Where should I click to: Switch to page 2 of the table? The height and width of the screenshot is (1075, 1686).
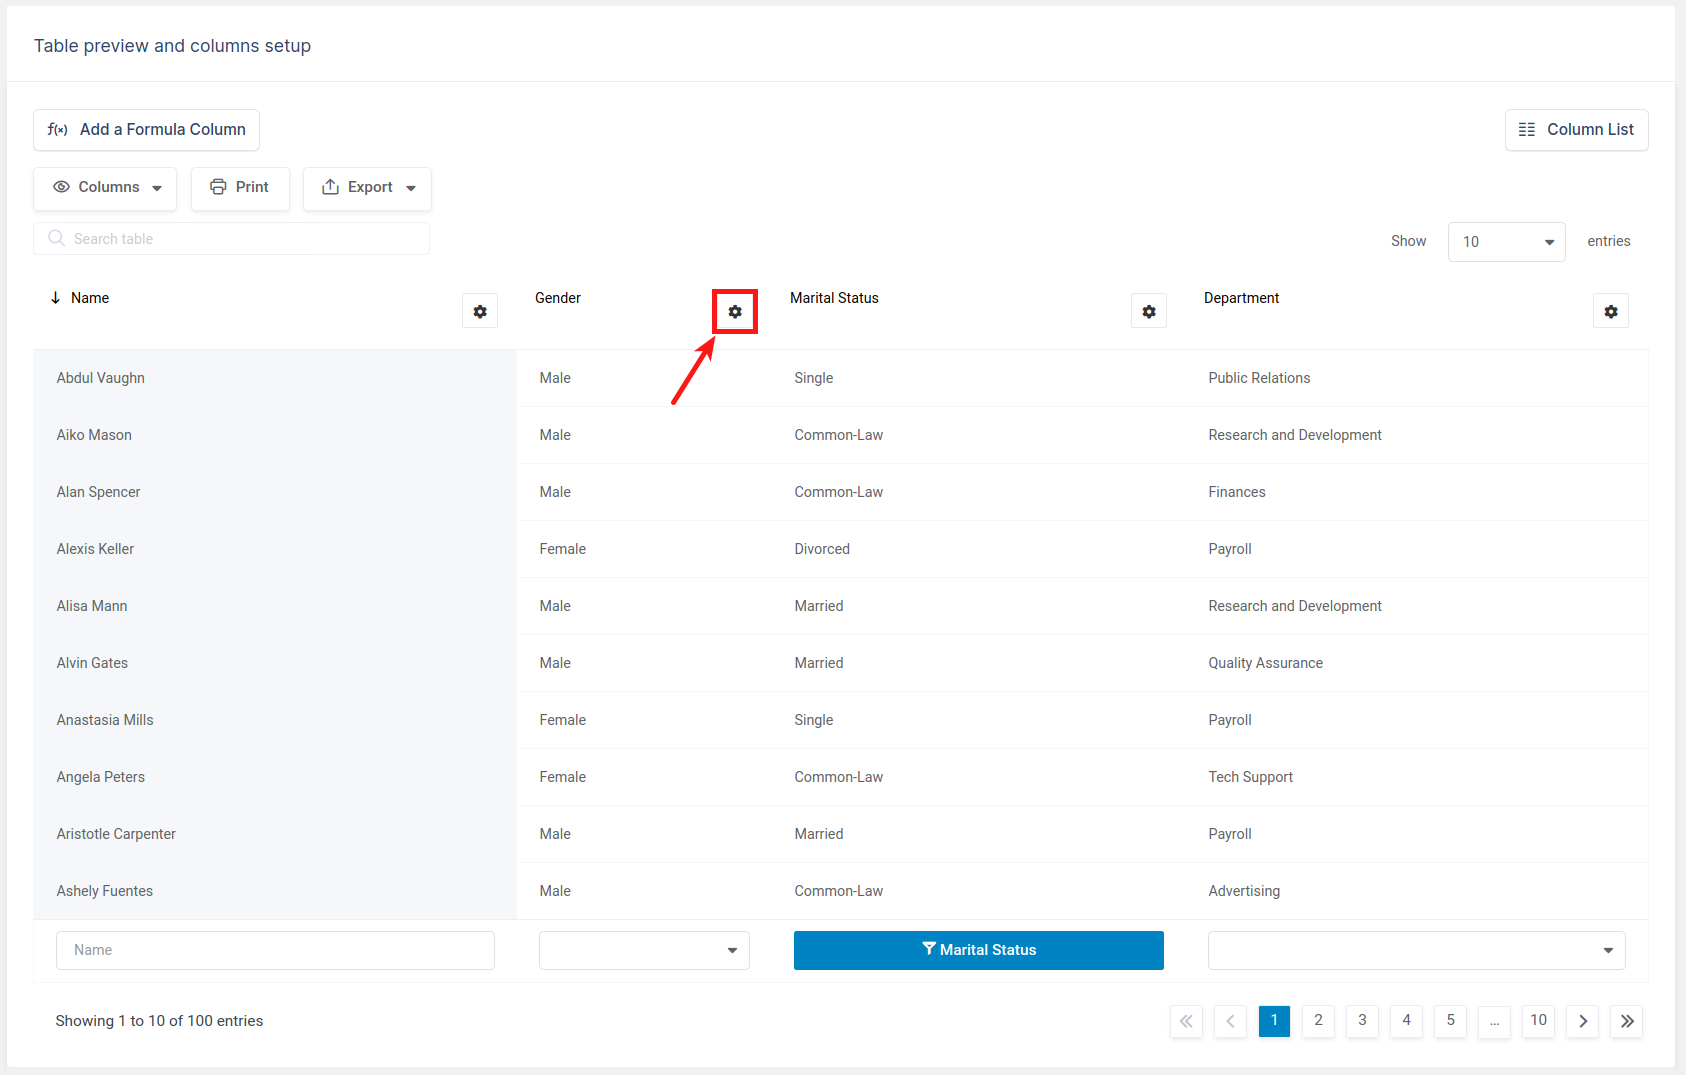click(x=1318, y=1021)
